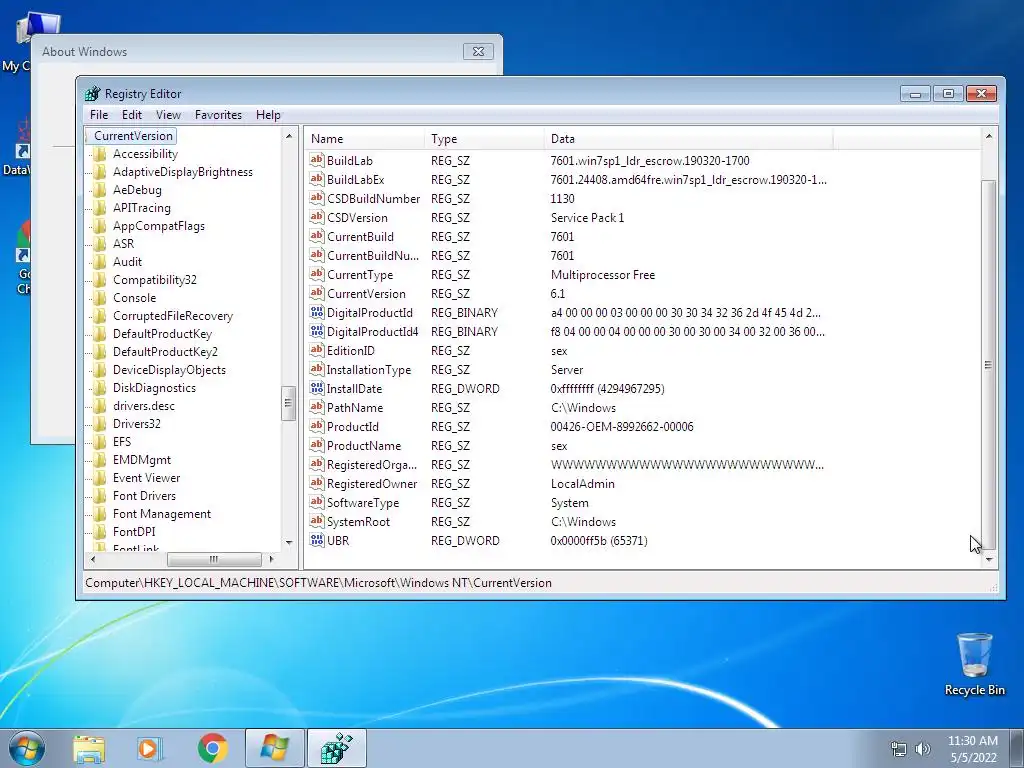Select the AppCompatFlags key
Screen dimensions: 1024x768
coord(159,226)
